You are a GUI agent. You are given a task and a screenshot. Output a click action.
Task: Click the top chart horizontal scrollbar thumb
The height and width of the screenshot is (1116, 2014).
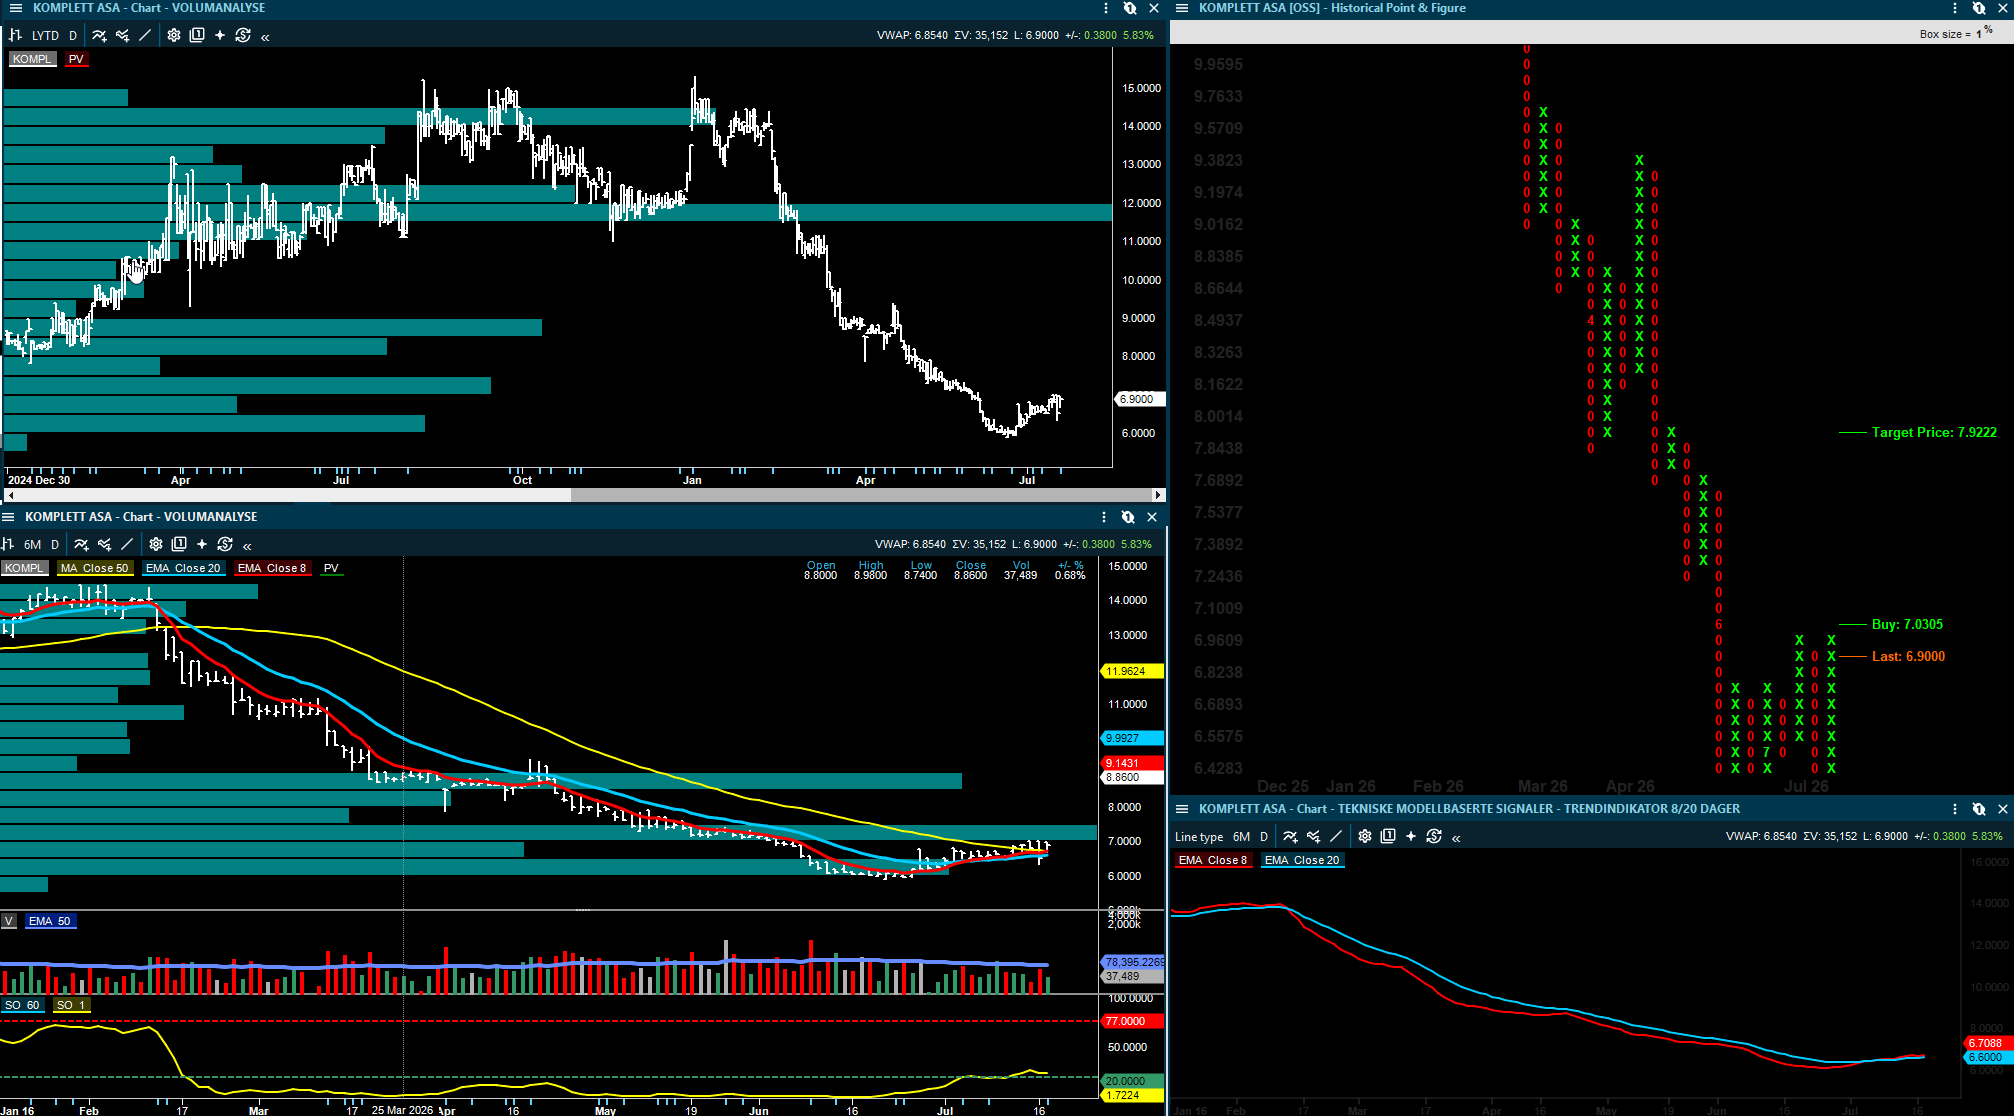(861, 495)
